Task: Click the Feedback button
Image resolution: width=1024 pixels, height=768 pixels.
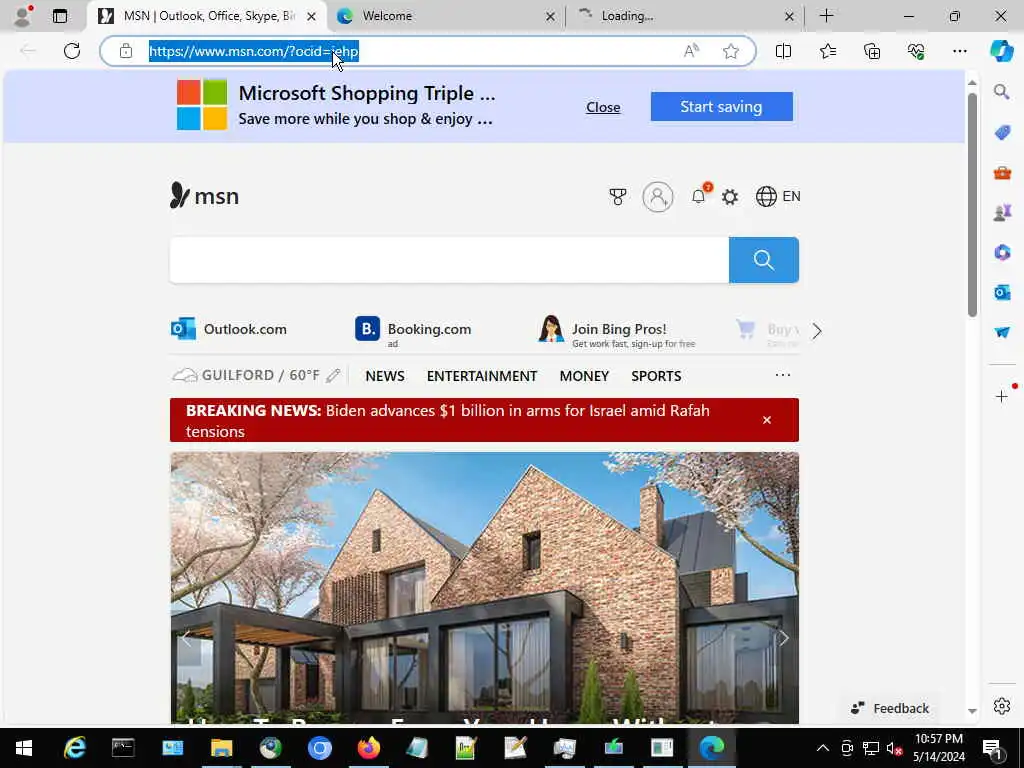Action: pos(890,708)
